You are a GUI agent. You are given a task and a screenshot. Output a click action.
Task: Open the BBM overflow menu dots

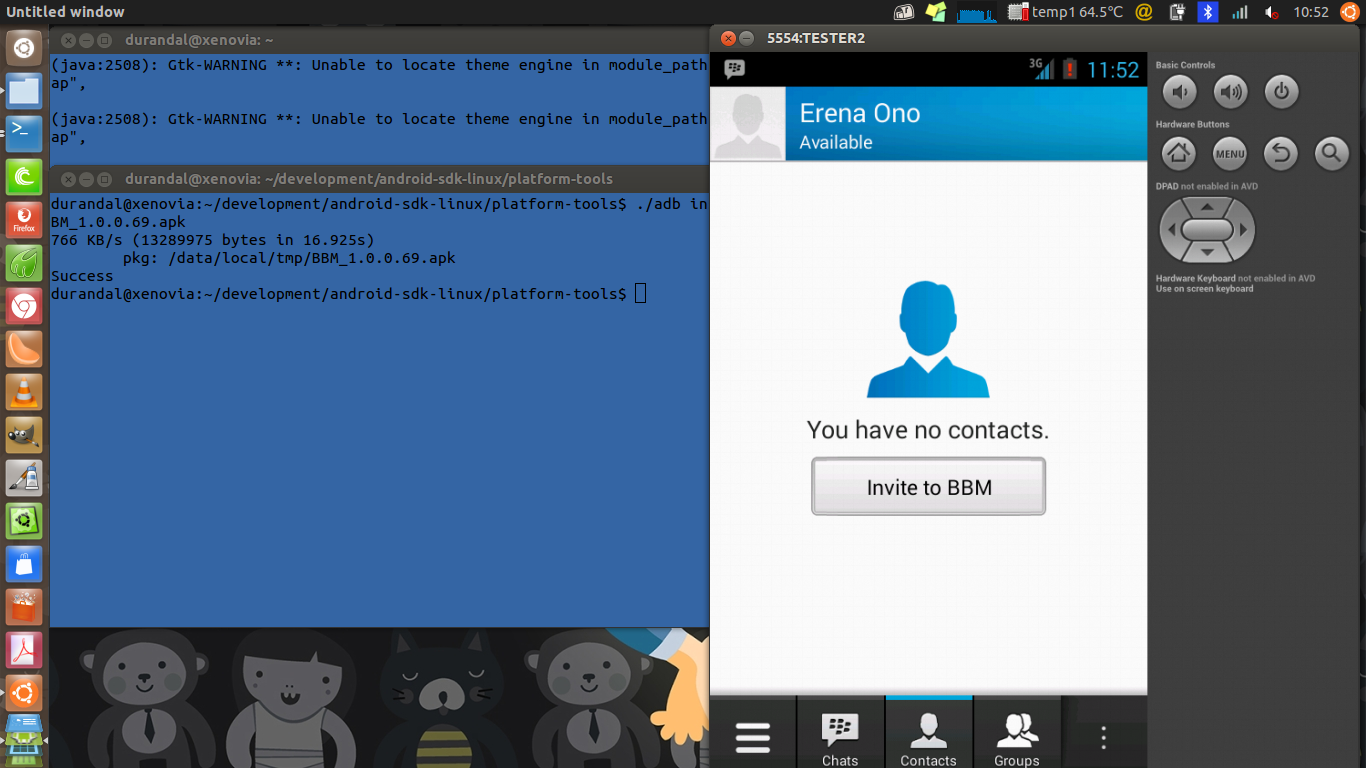(x=1104, y=738)
